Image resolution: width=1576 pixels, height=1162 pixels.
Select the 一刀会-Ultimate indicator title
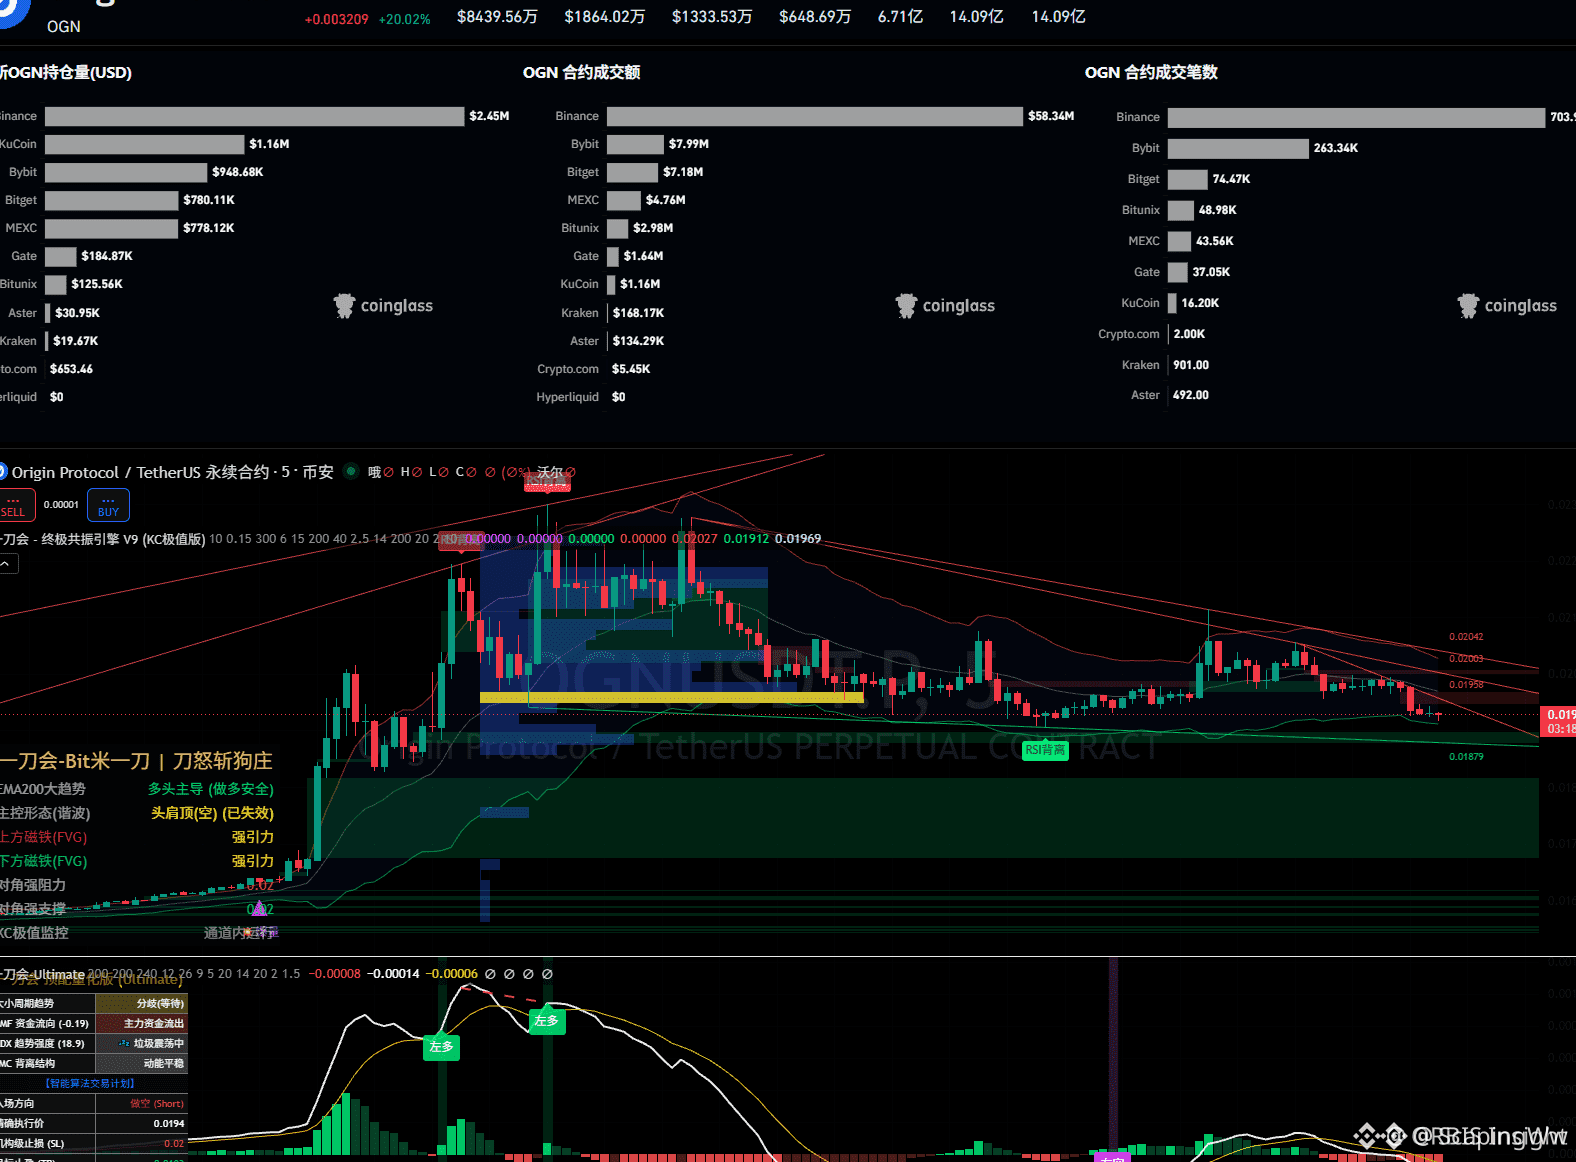click(x=42, y=974)
